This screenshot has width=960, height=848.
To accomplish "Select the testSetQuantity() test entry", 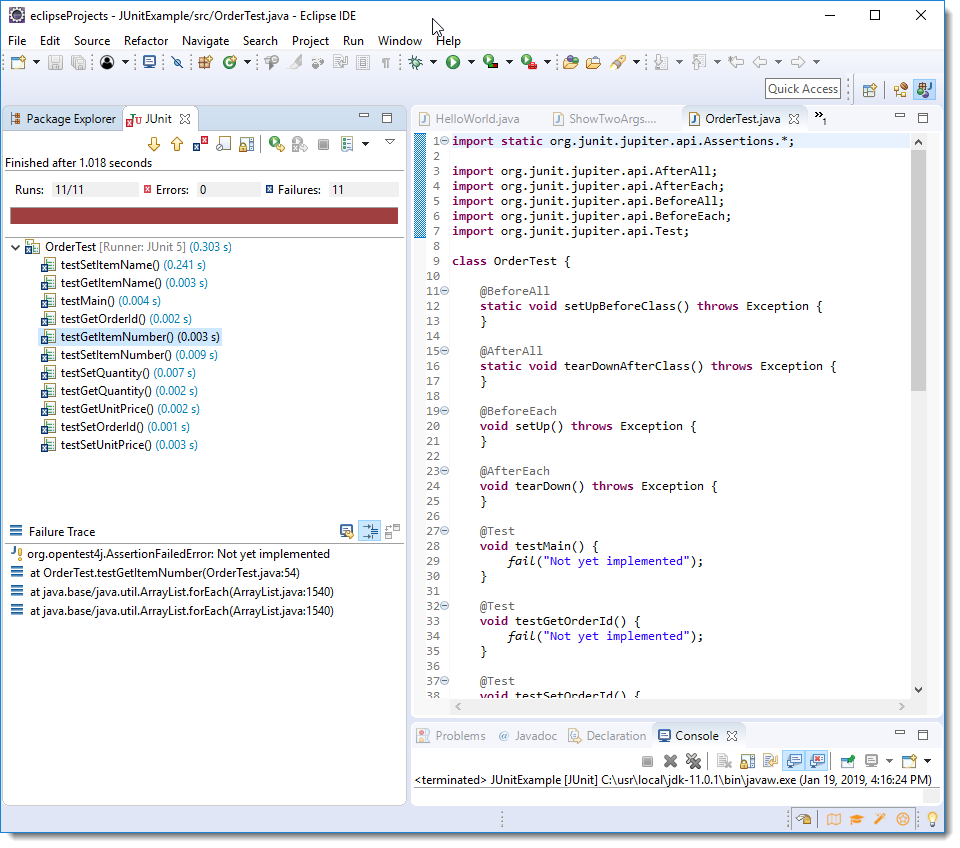I will click(x=118, y=373).
